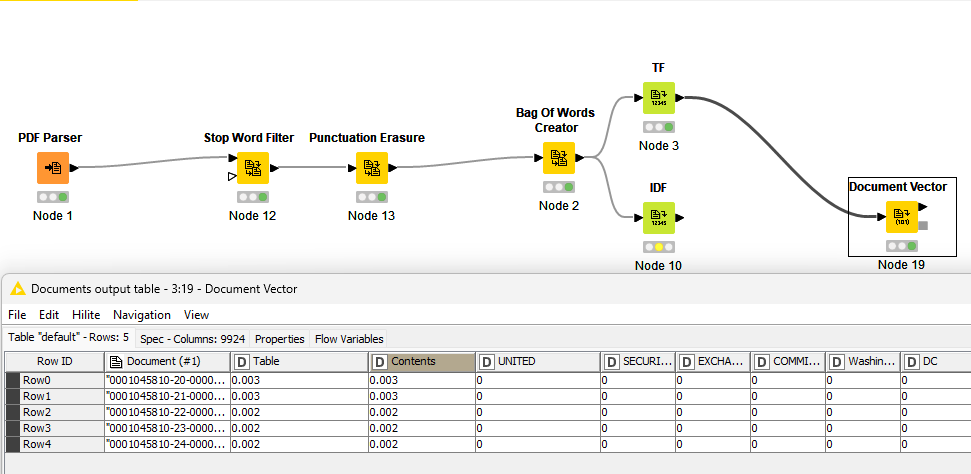
Task: Click the UNITED column double type icon
Action: 487,361
